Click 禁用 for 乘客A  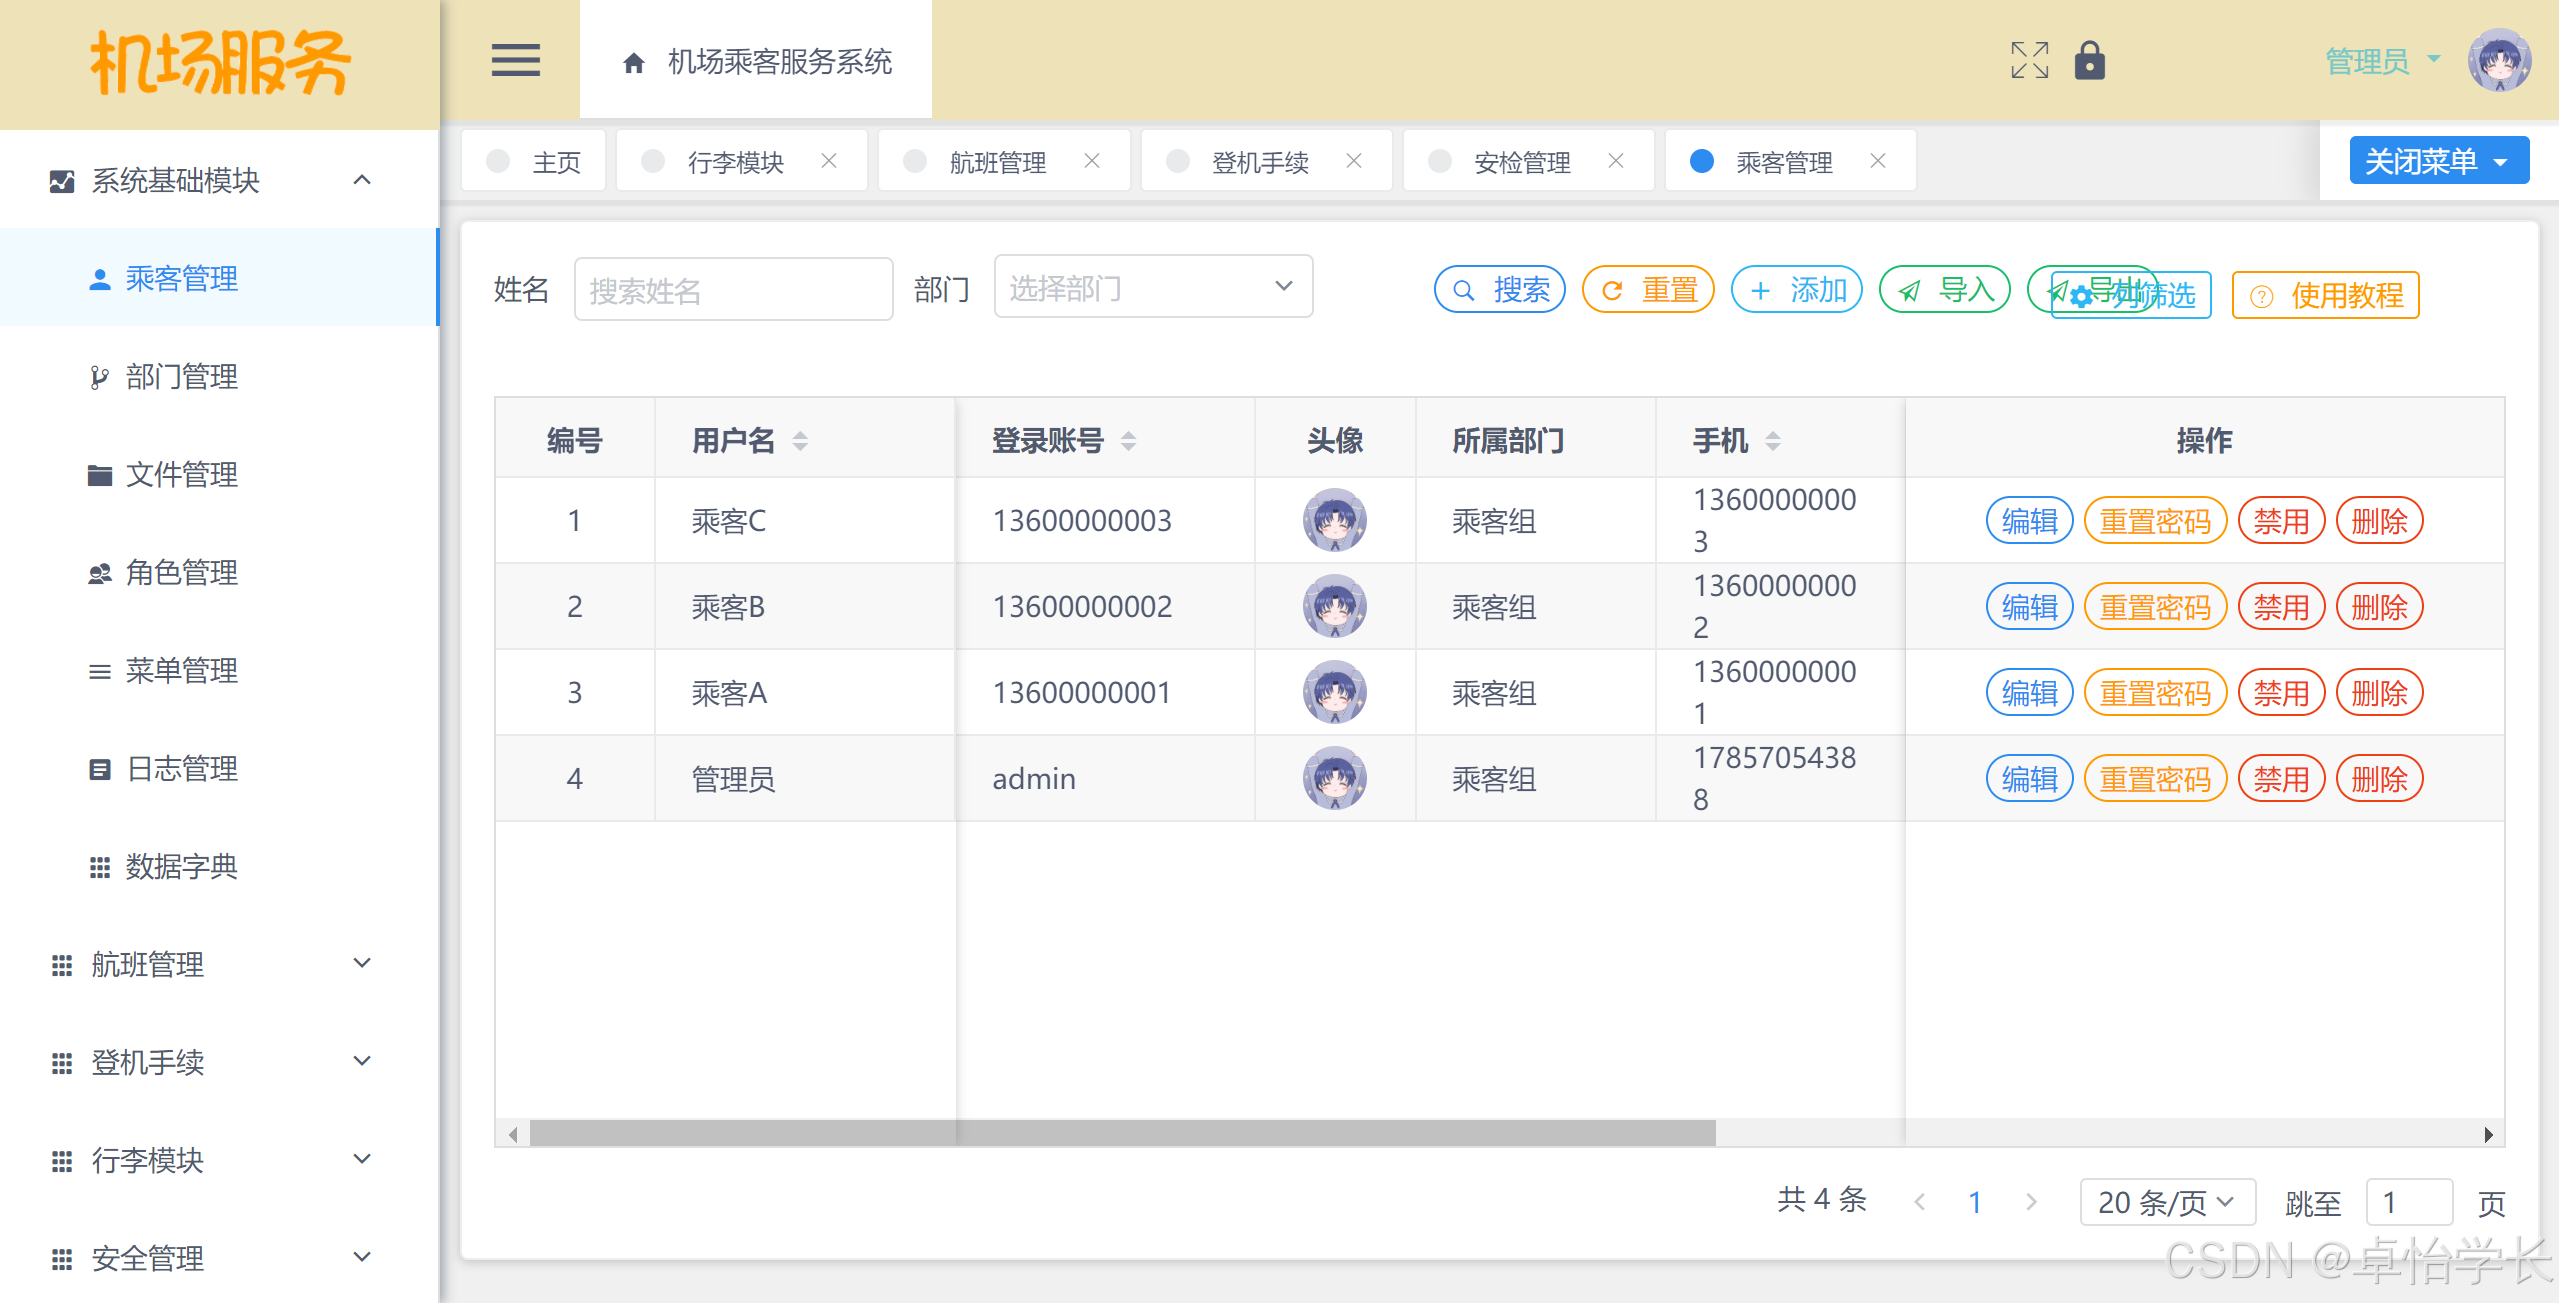coord(2281,693)
